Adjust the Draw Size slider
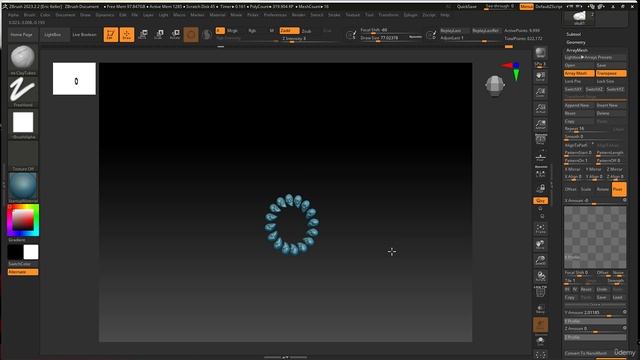Viewport: 640px width, 360px height. coord(390,38)
